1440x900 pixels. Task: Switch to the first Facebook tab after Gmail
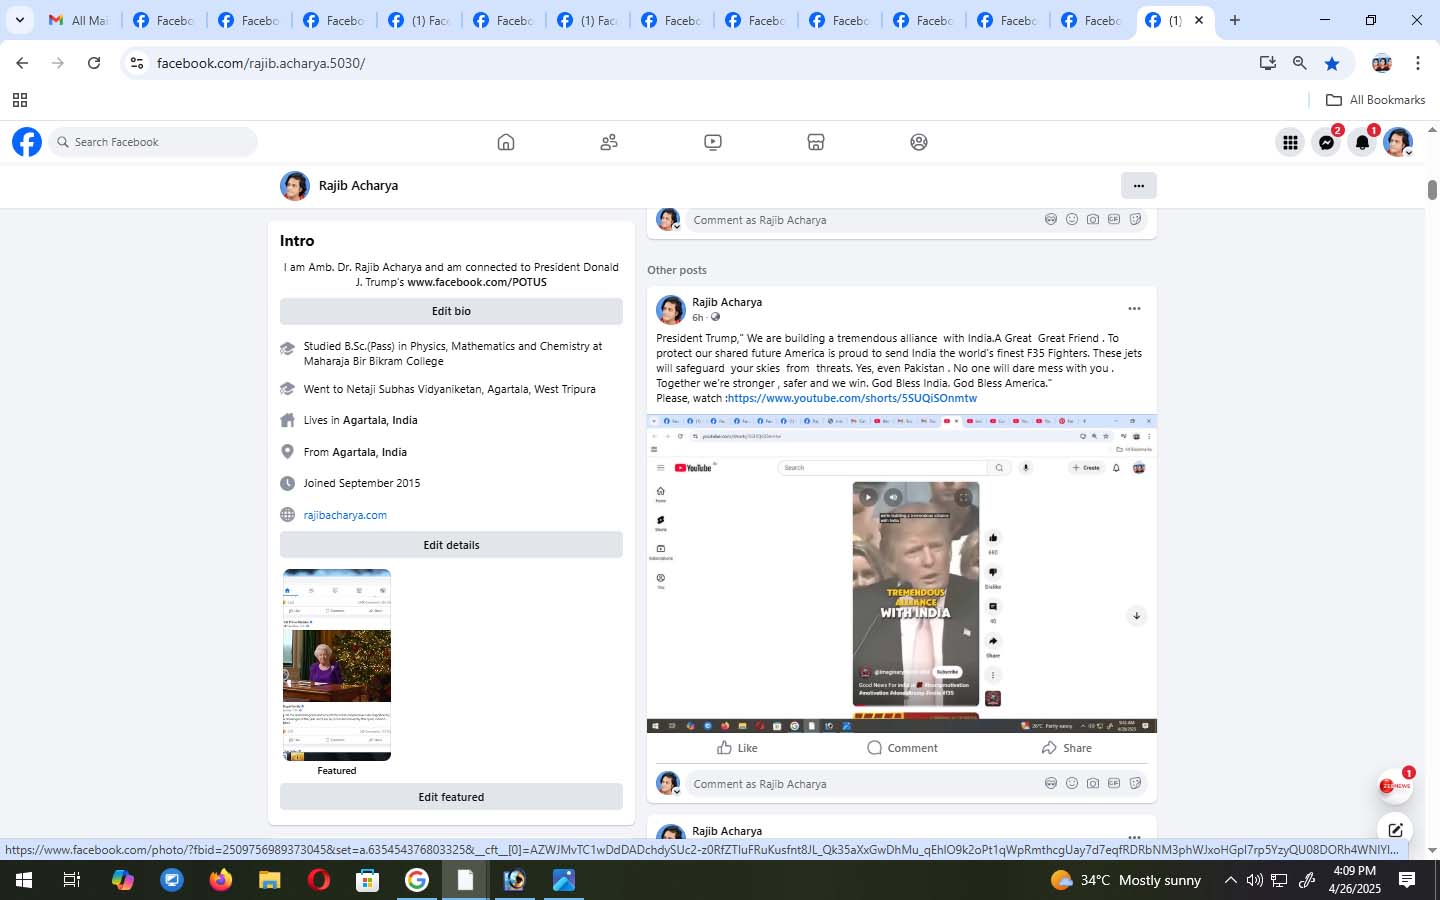pyautogui.click(x=163, y=20)
